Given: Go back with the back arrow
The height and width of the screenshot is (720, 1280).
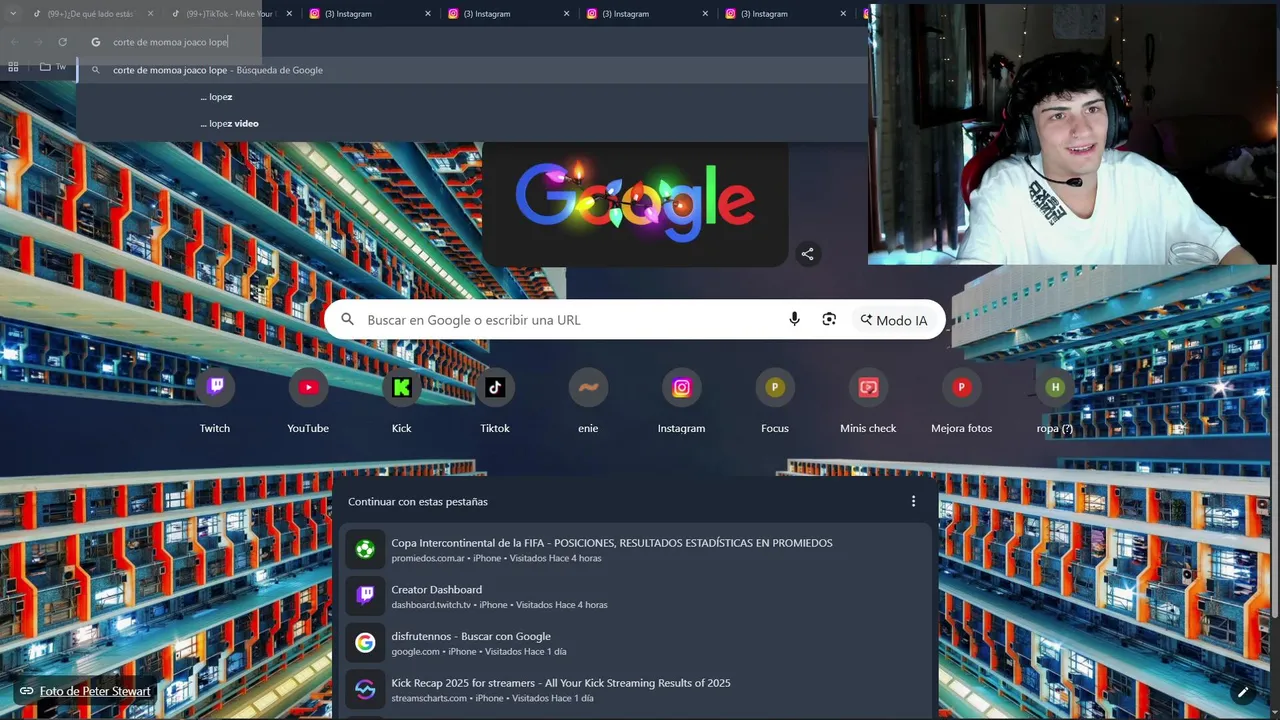Looking at the screenshot, I should [14, 42].
